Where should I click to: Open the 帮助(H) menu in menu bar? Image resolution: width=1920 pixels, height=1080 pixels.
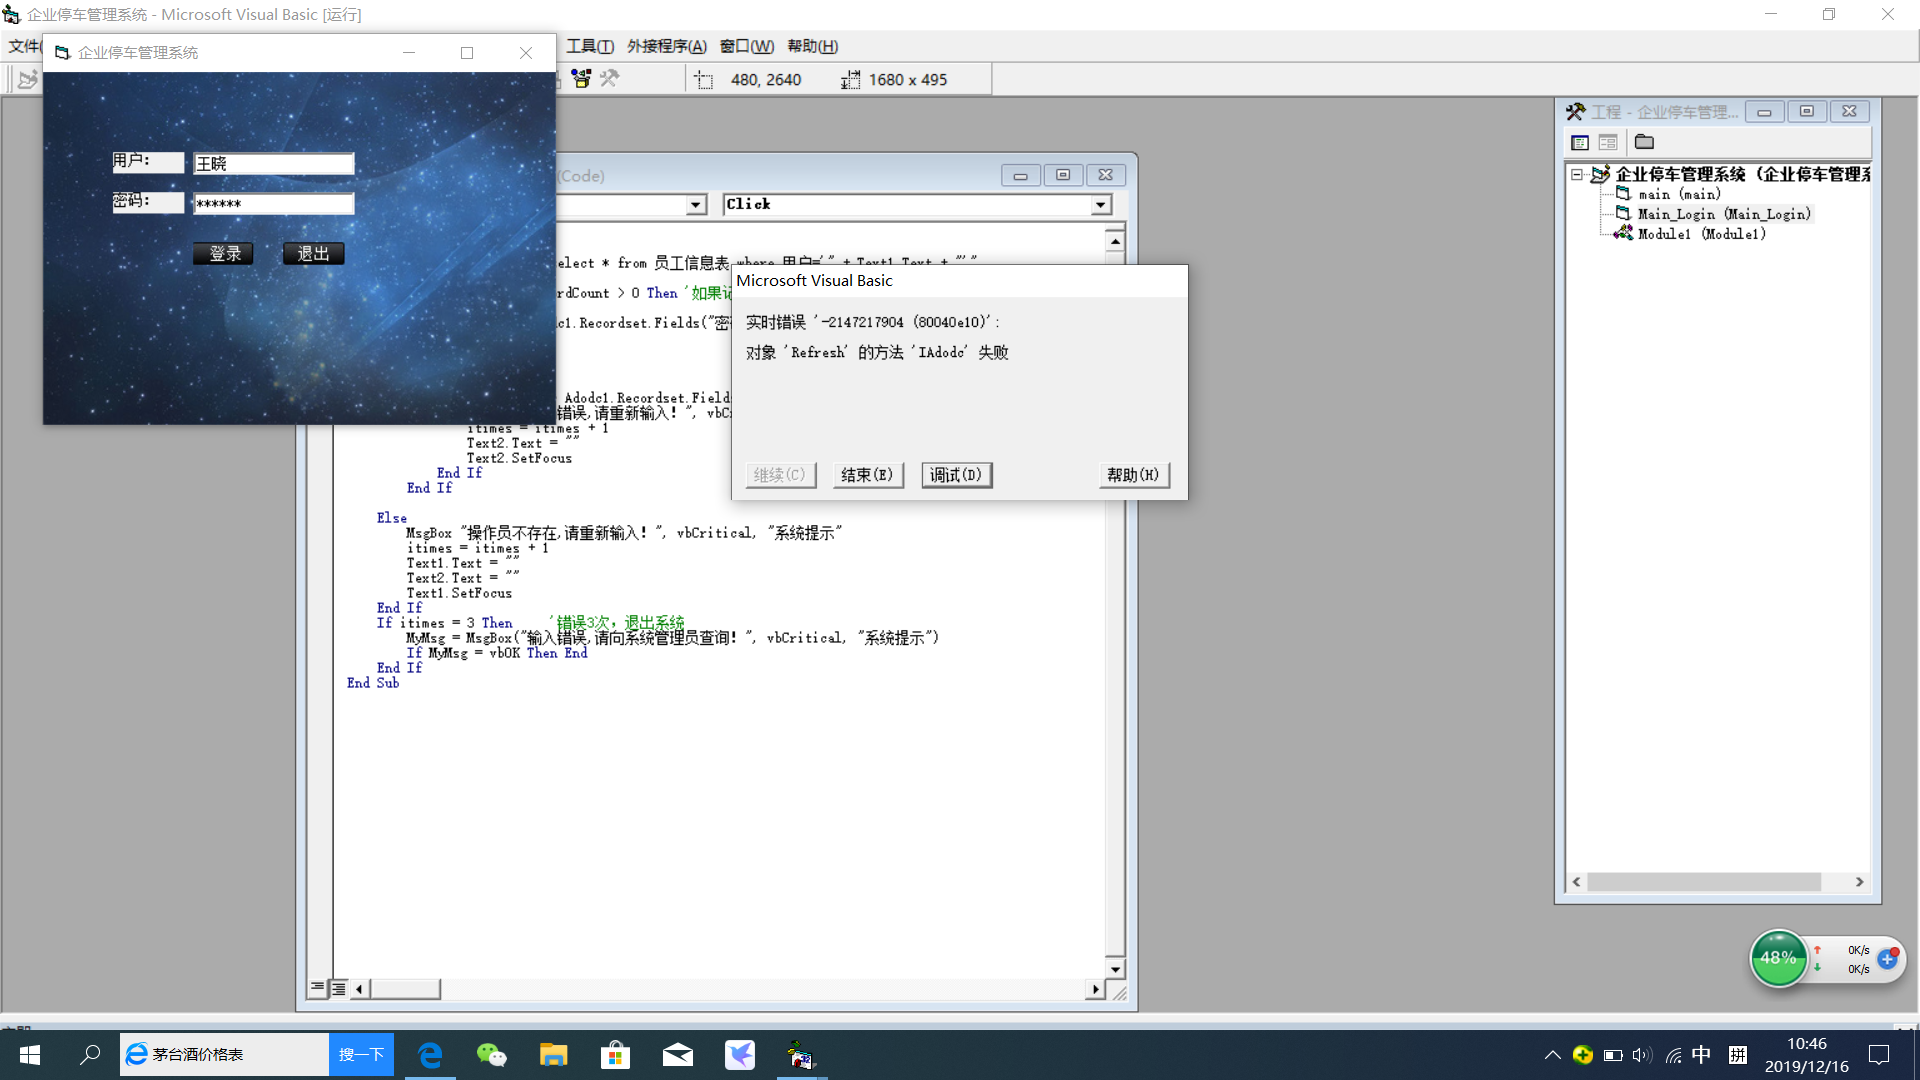point(813,46)
